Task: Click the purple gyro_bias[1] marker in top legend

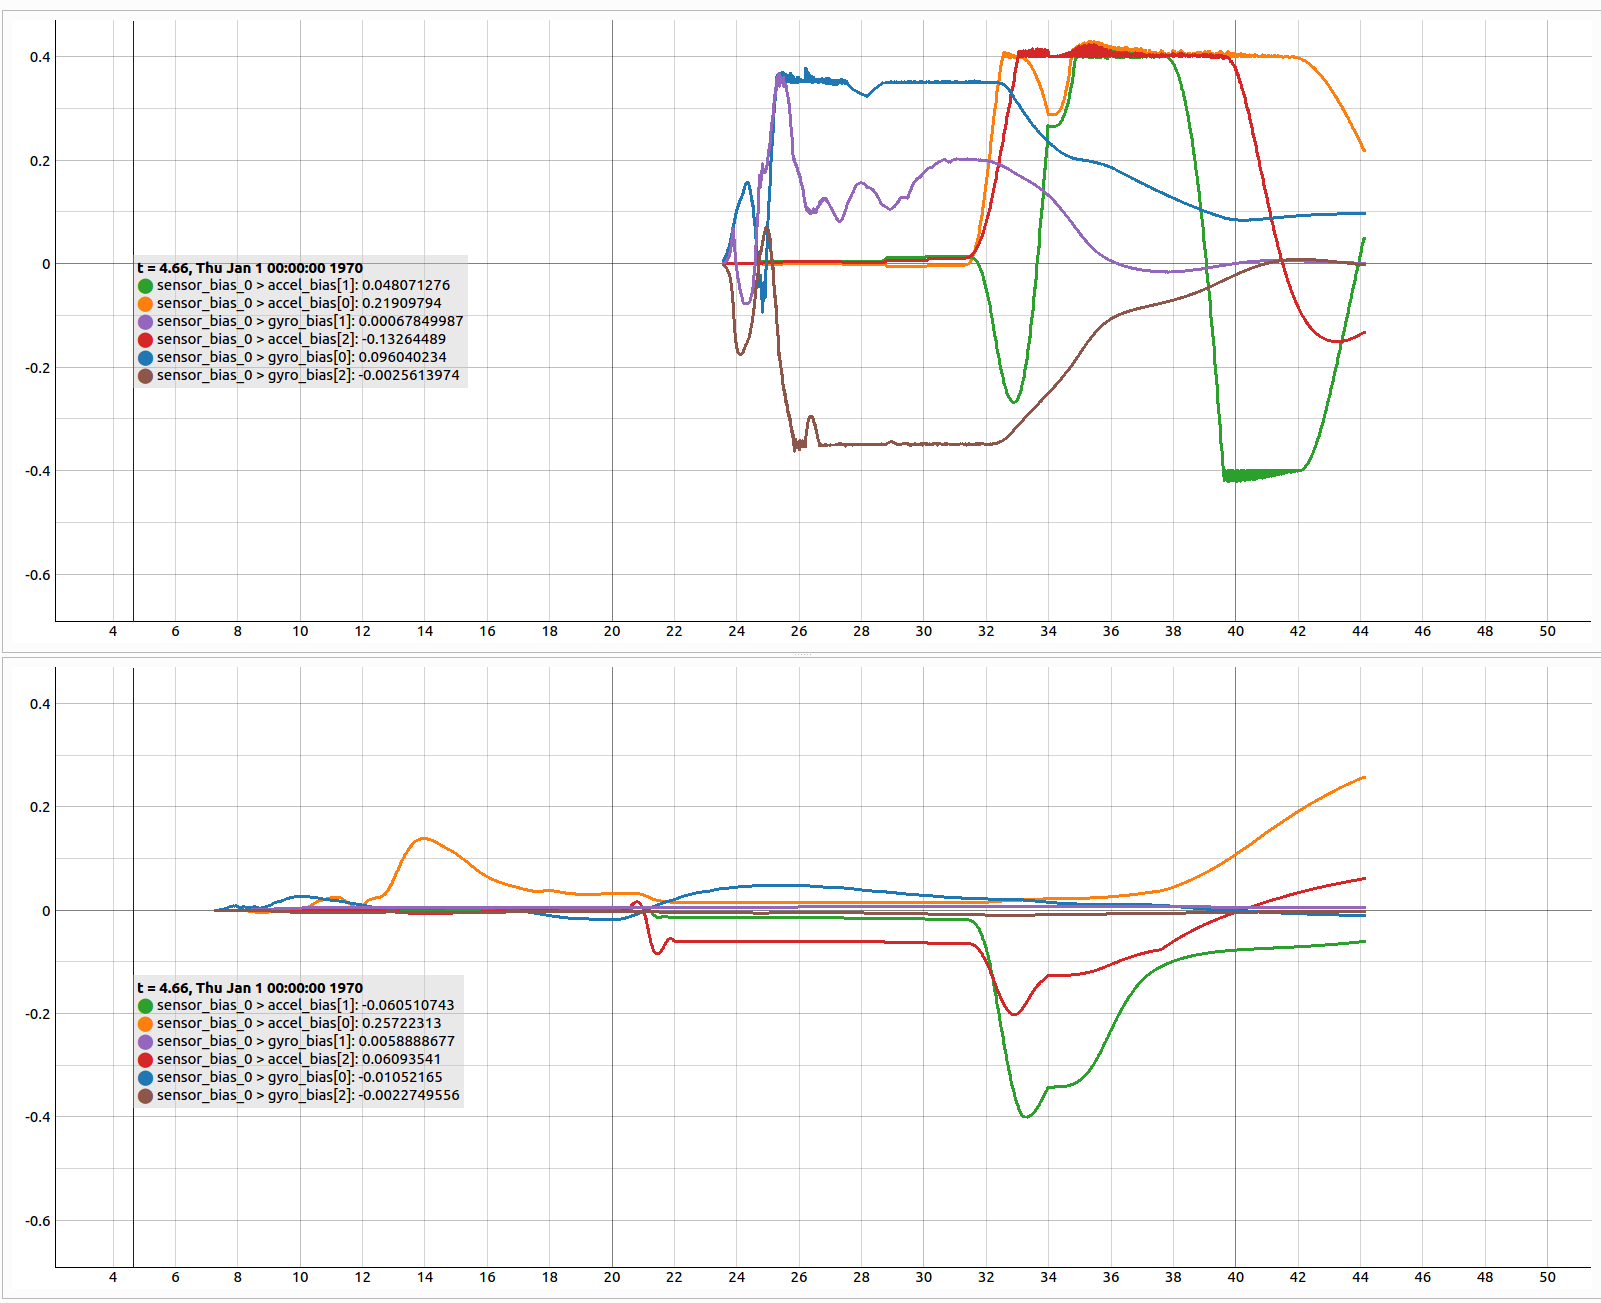Action: (146, 321)
